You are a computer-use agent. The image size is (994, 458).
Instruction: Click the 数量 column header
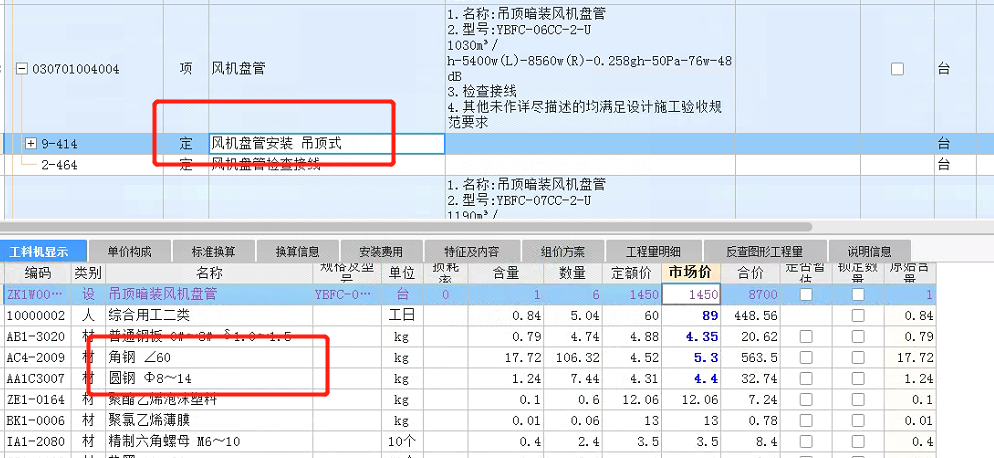pyautogui.click(x=572, y=273)
